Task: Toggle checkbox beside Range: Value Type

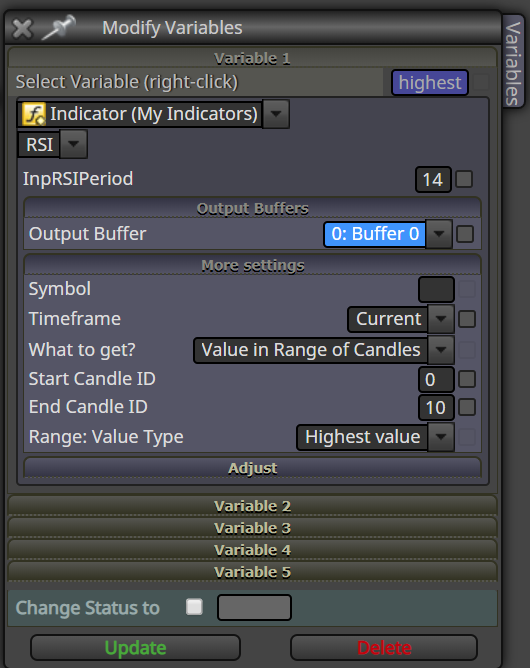Action: [x=467, y=437]
